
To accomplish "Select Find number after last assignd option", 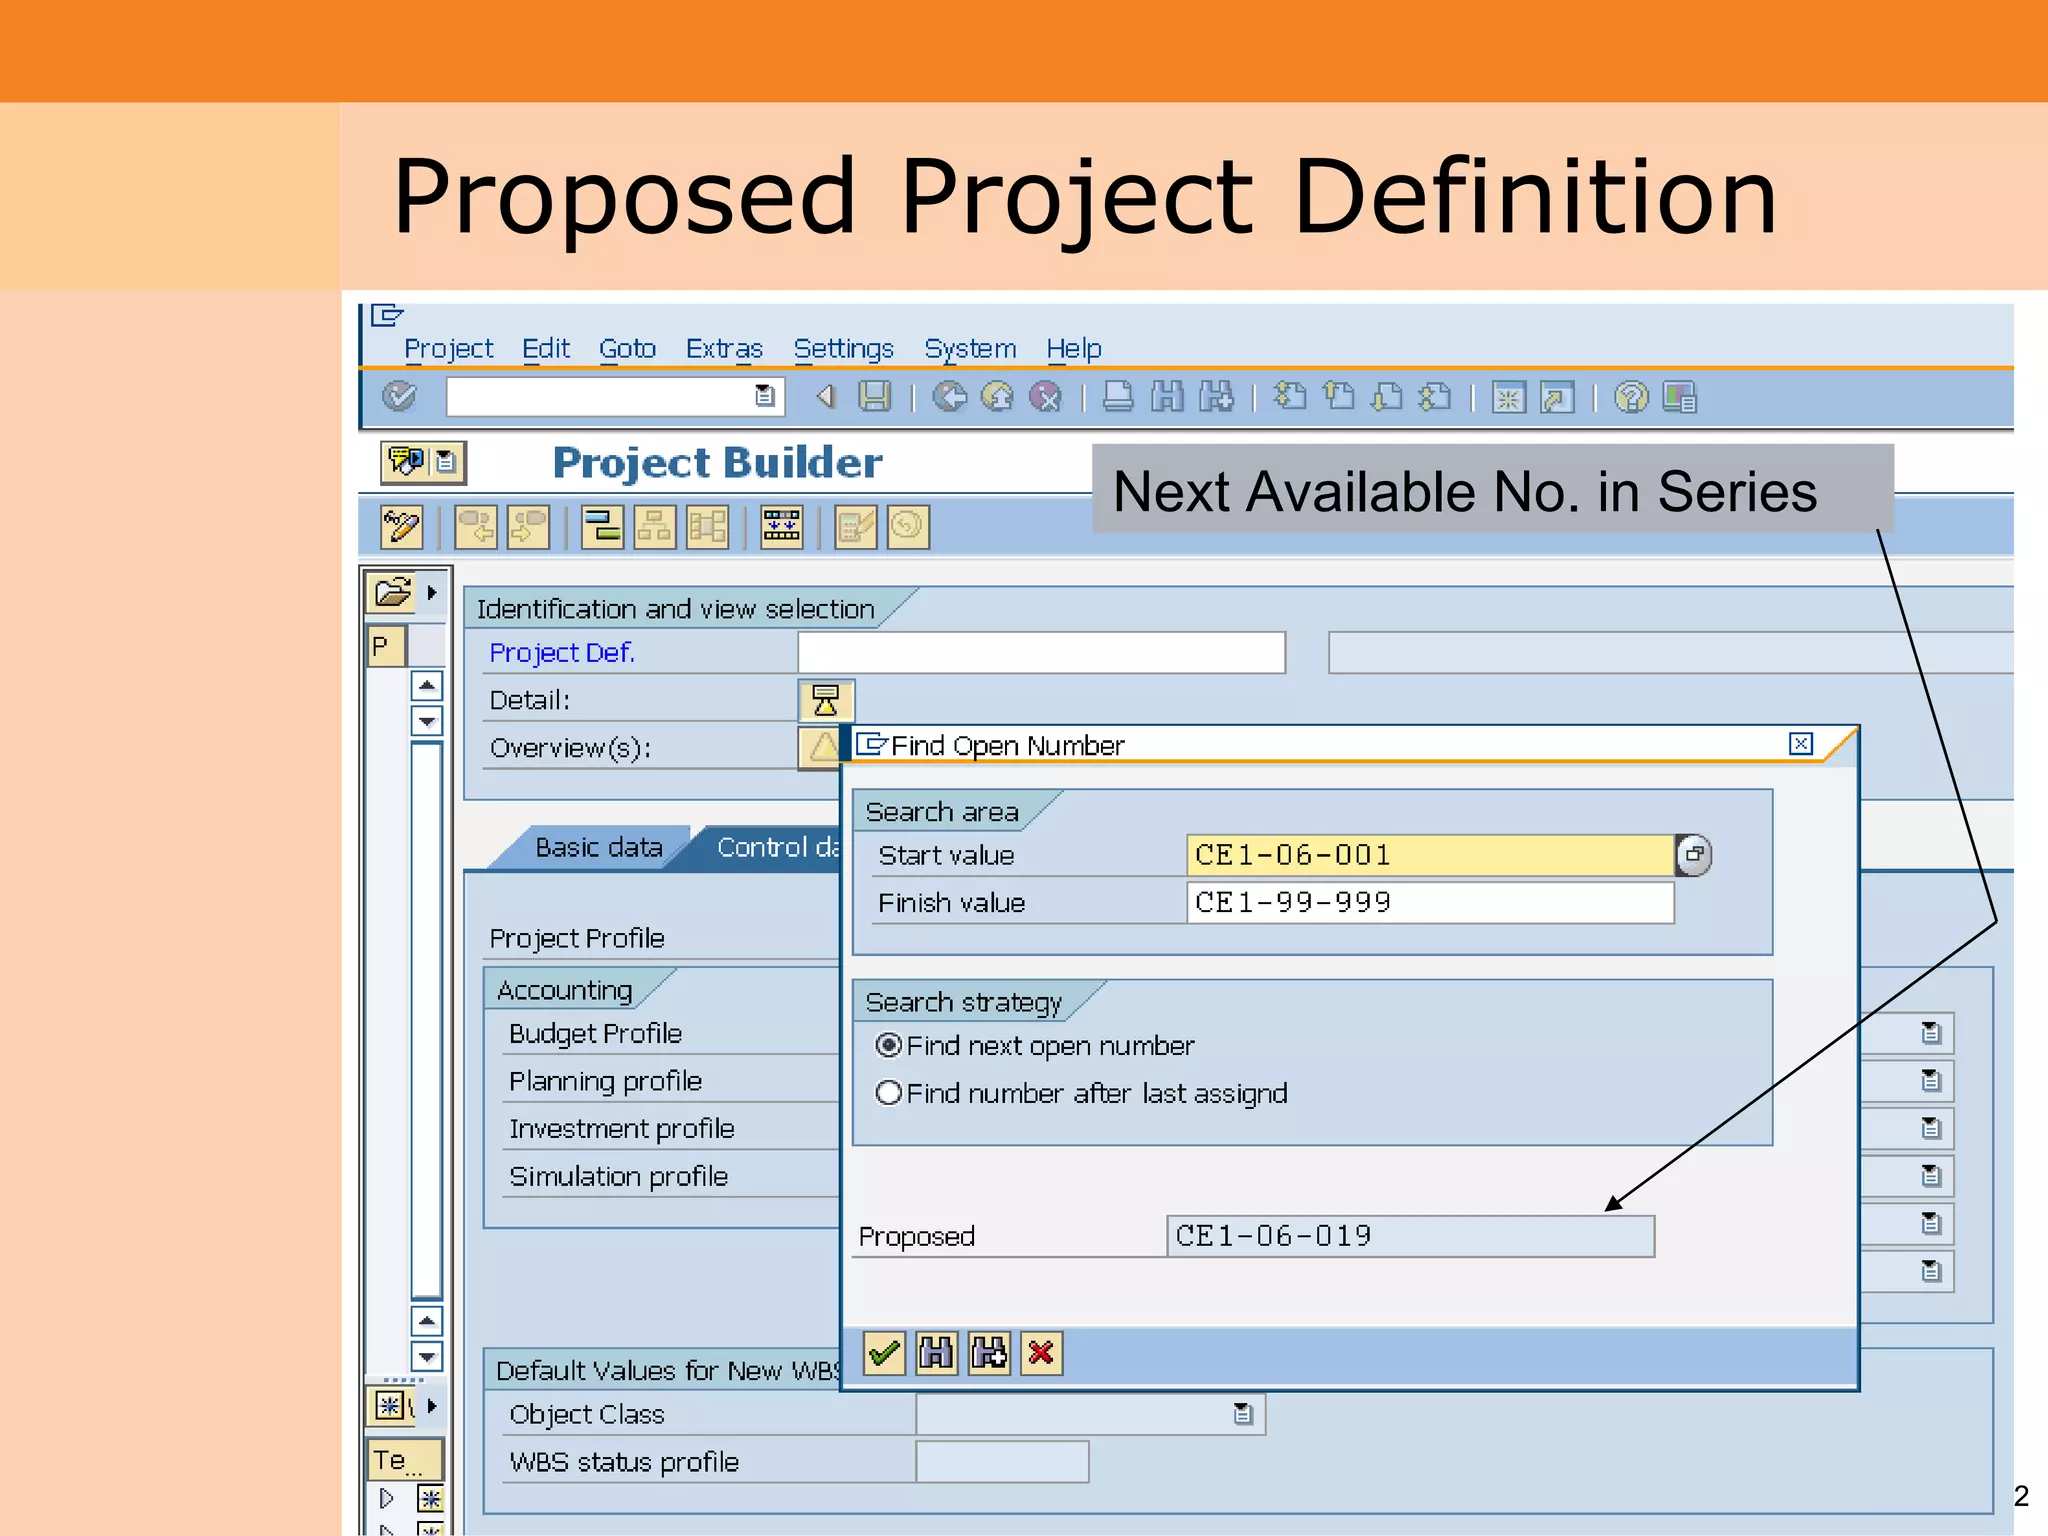I will coord(888,1093).
